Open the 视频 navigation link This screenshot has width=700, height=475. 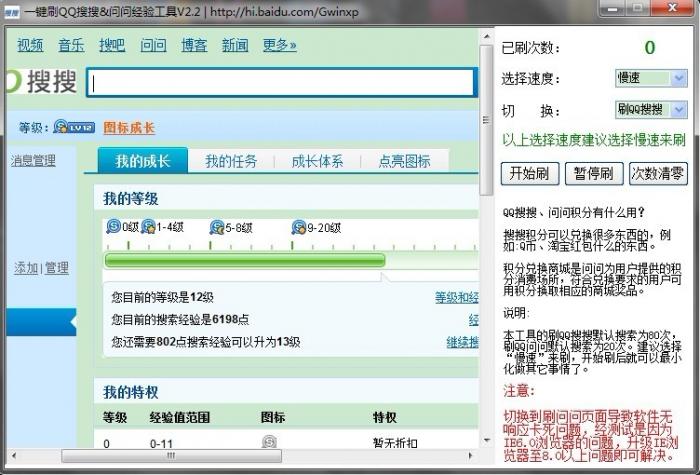[x=30, y=45]
